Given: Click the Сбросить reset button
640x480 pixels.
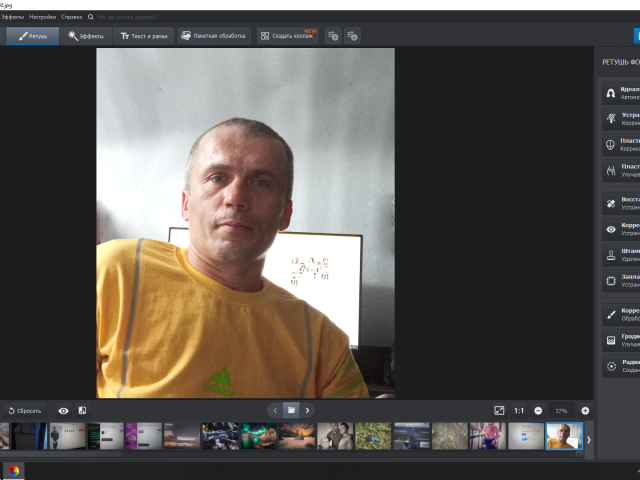Looking at the screenshot, I should [25, 411].
